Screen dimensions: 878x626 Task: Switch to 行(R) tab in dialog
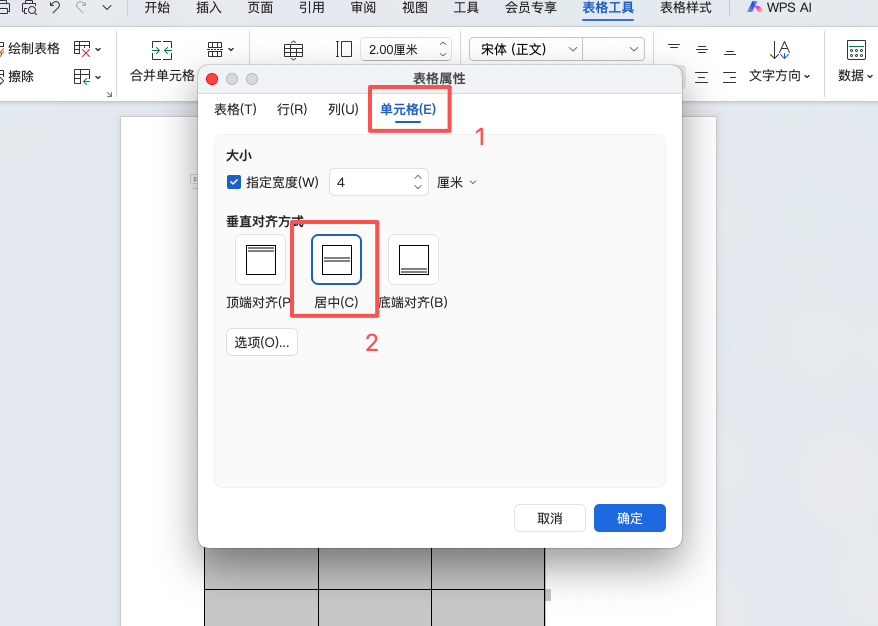pyautogui.click(x=292, y=109)
